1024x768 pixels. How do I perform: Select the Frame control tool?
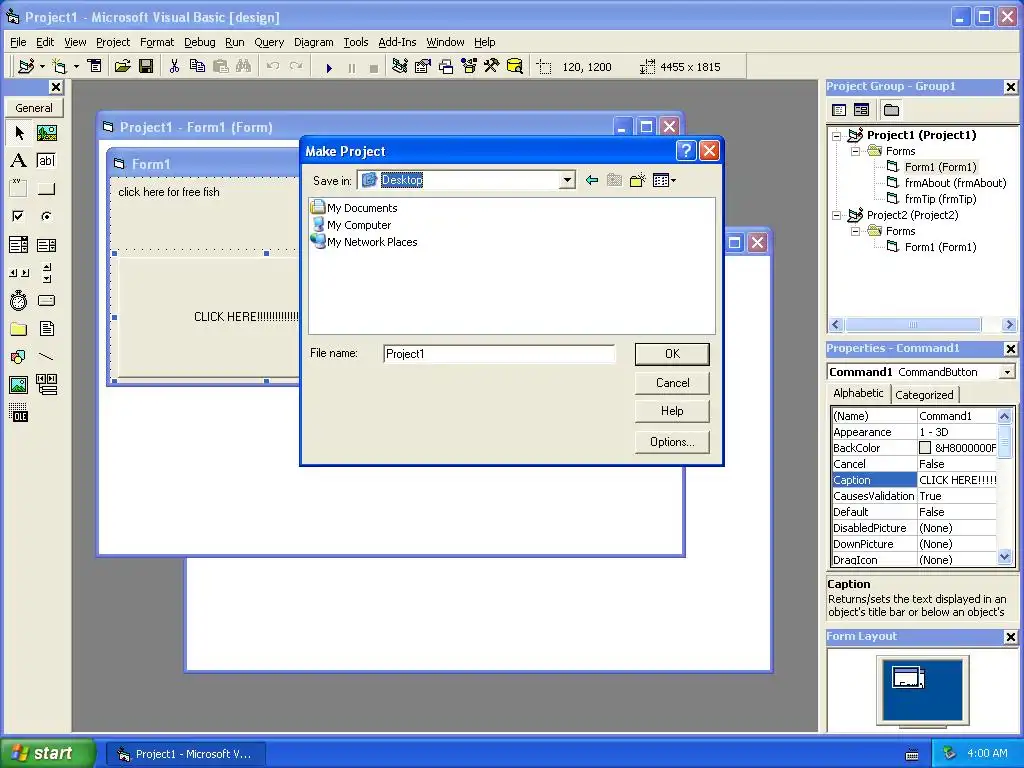19,189
